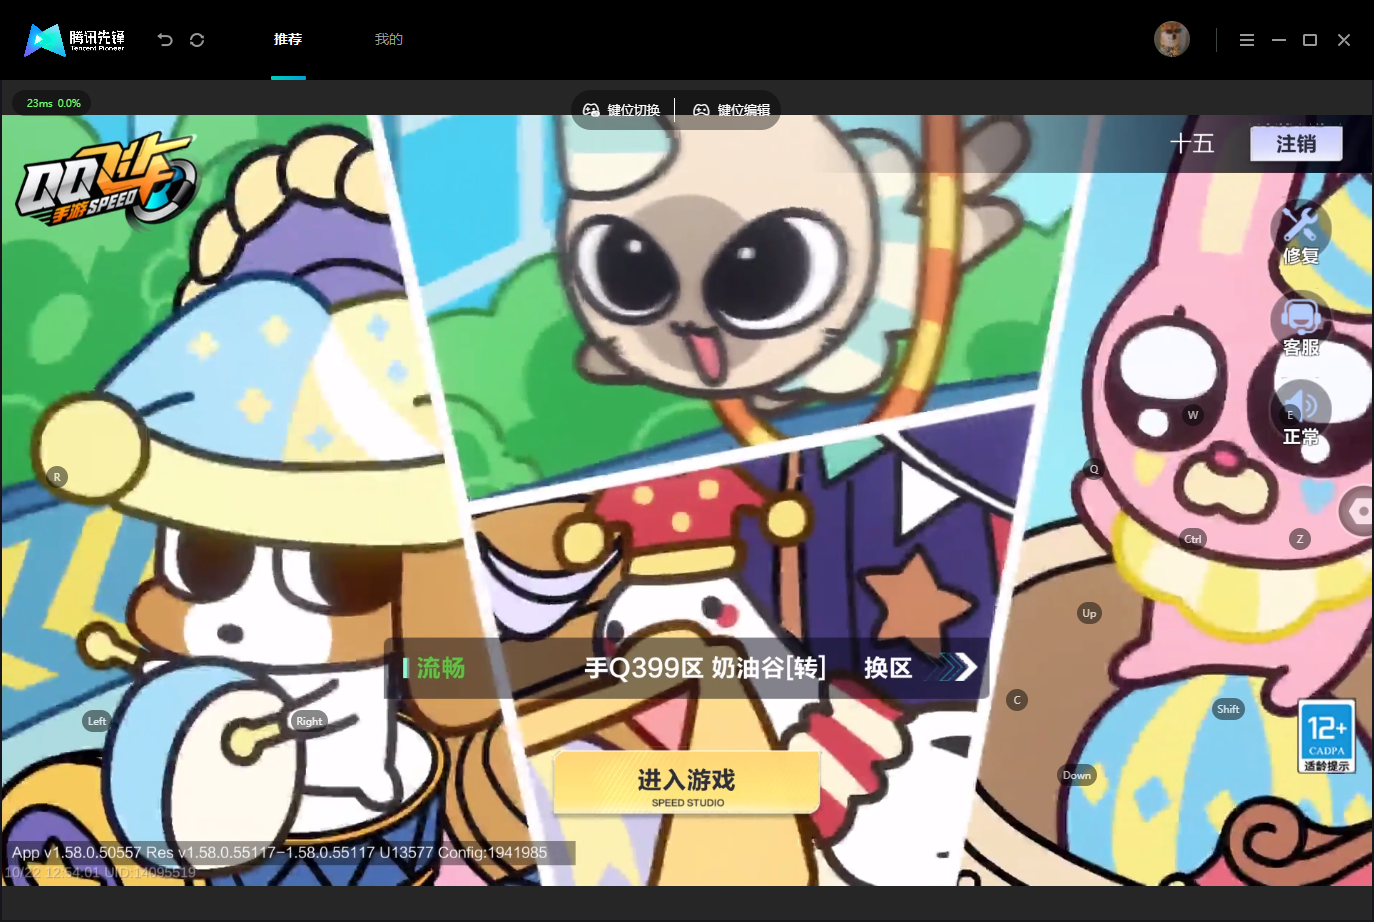The width and height of the screenshot is (1374, 922).
Task: Open the 键位编辑 key mapping editor
Action: [732, 110]
